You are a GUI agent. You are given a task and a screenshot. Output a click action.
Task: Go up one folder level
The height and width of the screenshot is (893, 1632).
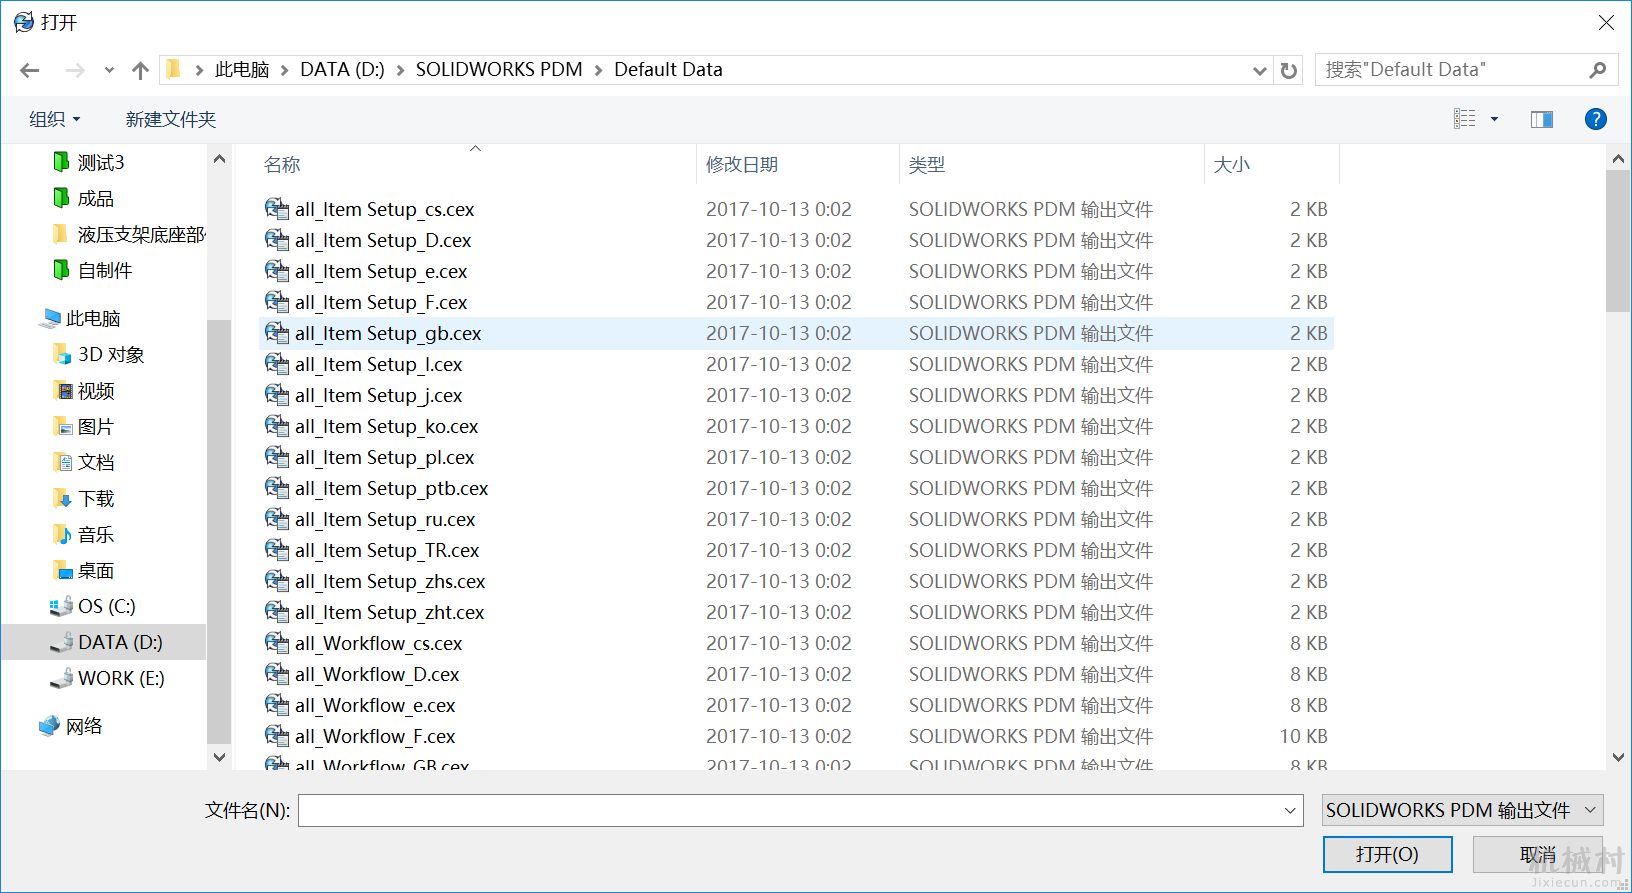(140, 70)
